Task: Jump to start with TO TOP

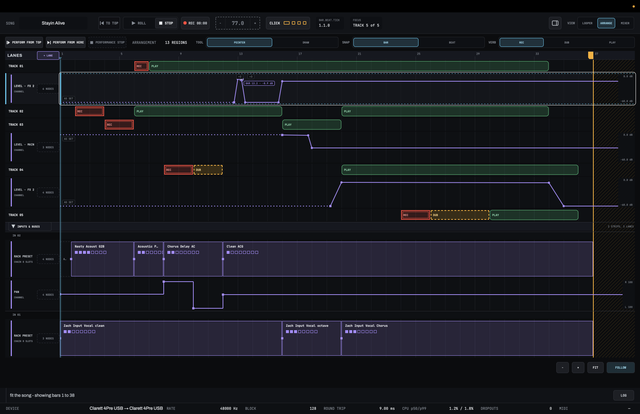Action: click(x=109, y=23)
